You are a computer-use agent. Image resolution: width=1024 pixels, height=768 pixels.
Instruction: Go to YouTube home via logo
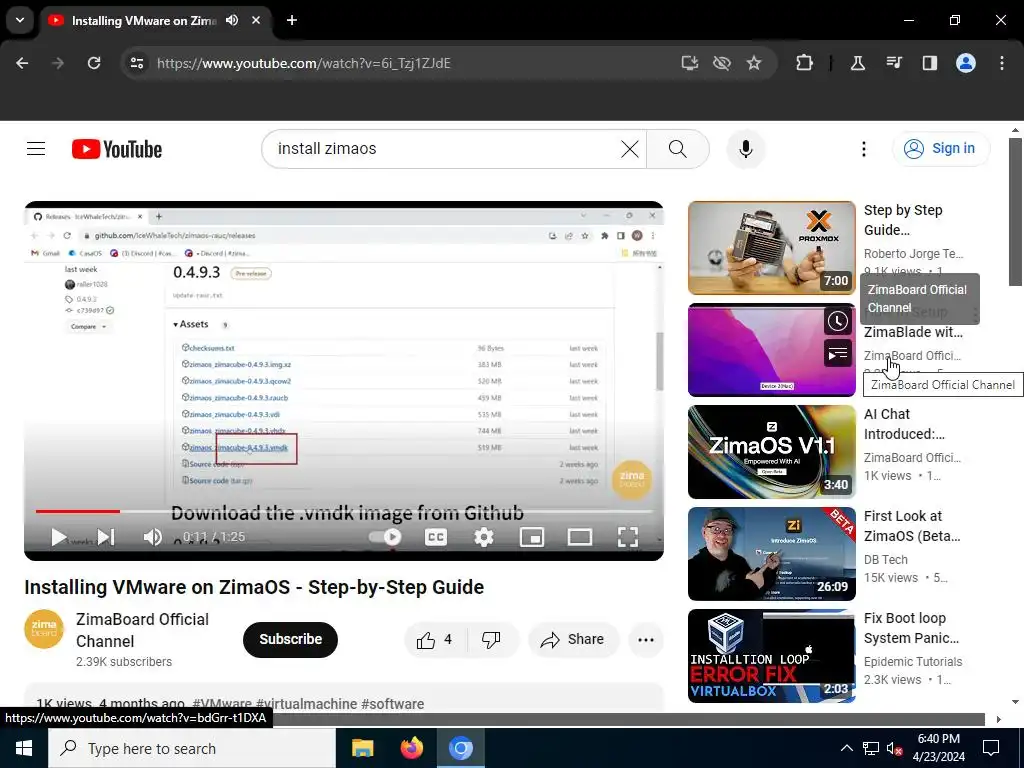tap(117, 149)
